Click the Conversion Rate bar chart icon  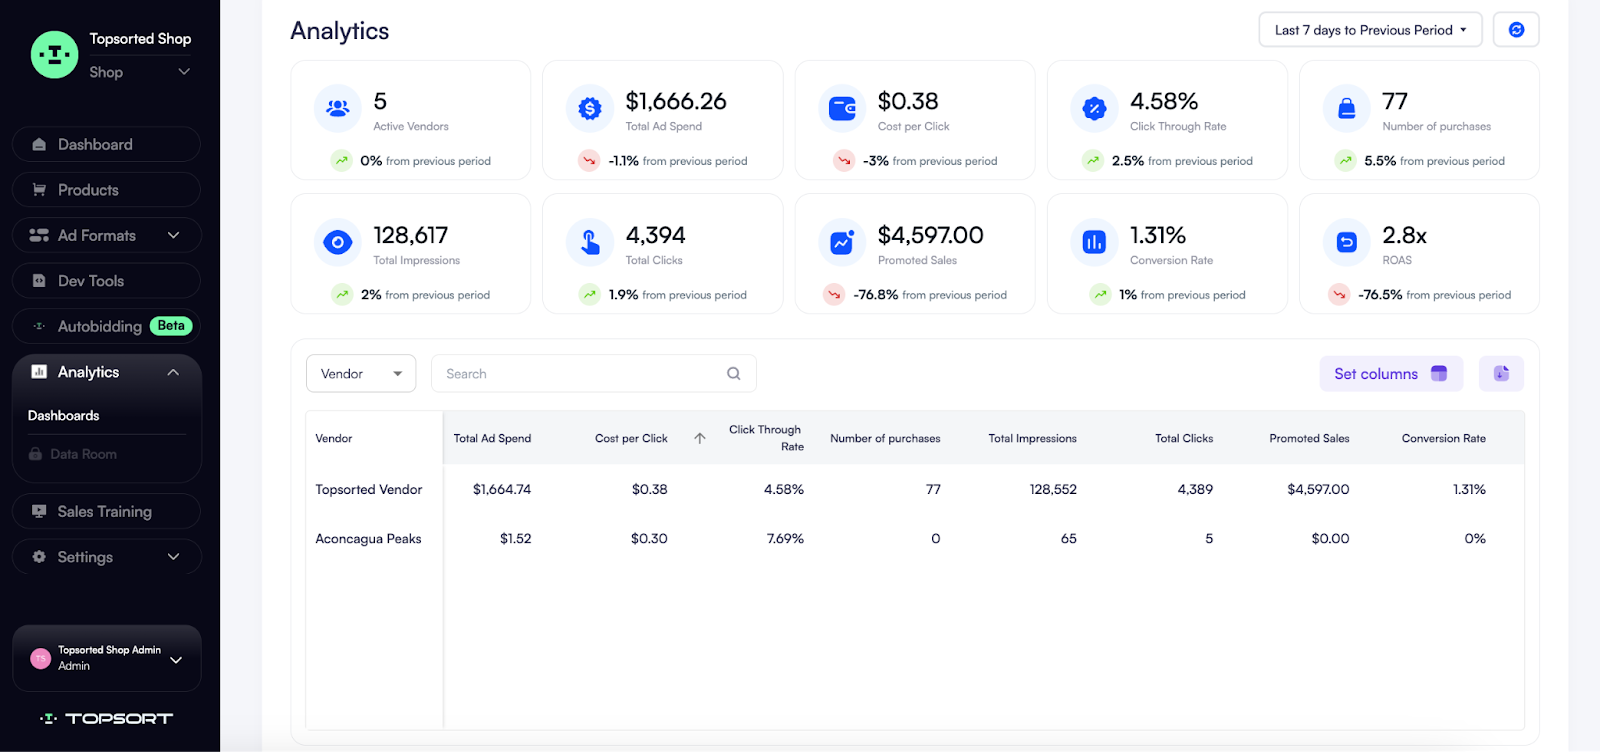tap(1094, 242)
